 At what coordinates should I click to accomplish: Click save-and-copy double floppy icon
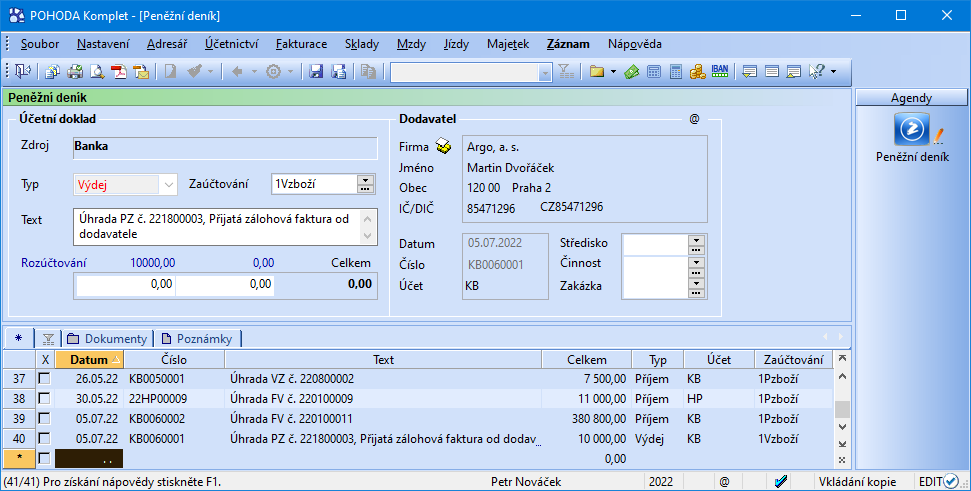click(339, 72)
